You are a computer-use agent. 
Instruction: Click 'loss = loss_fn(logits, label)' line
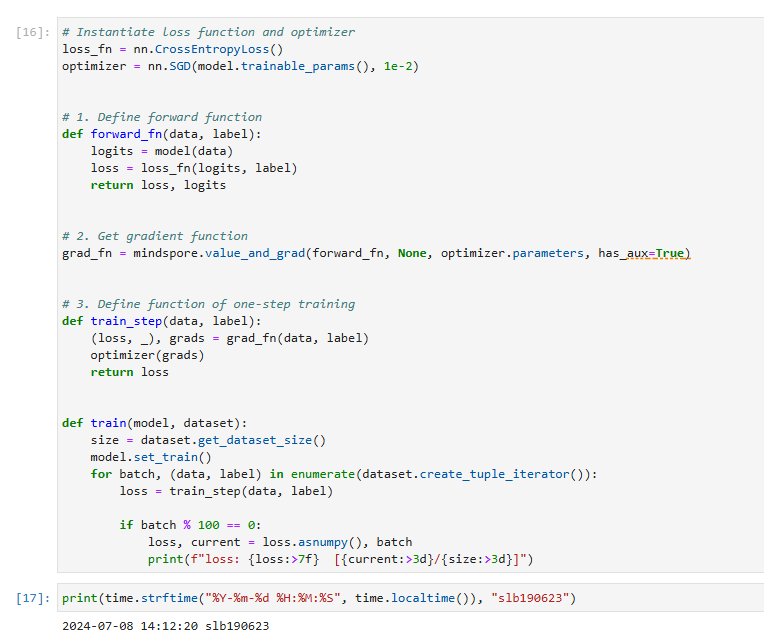tap(194, 168)
